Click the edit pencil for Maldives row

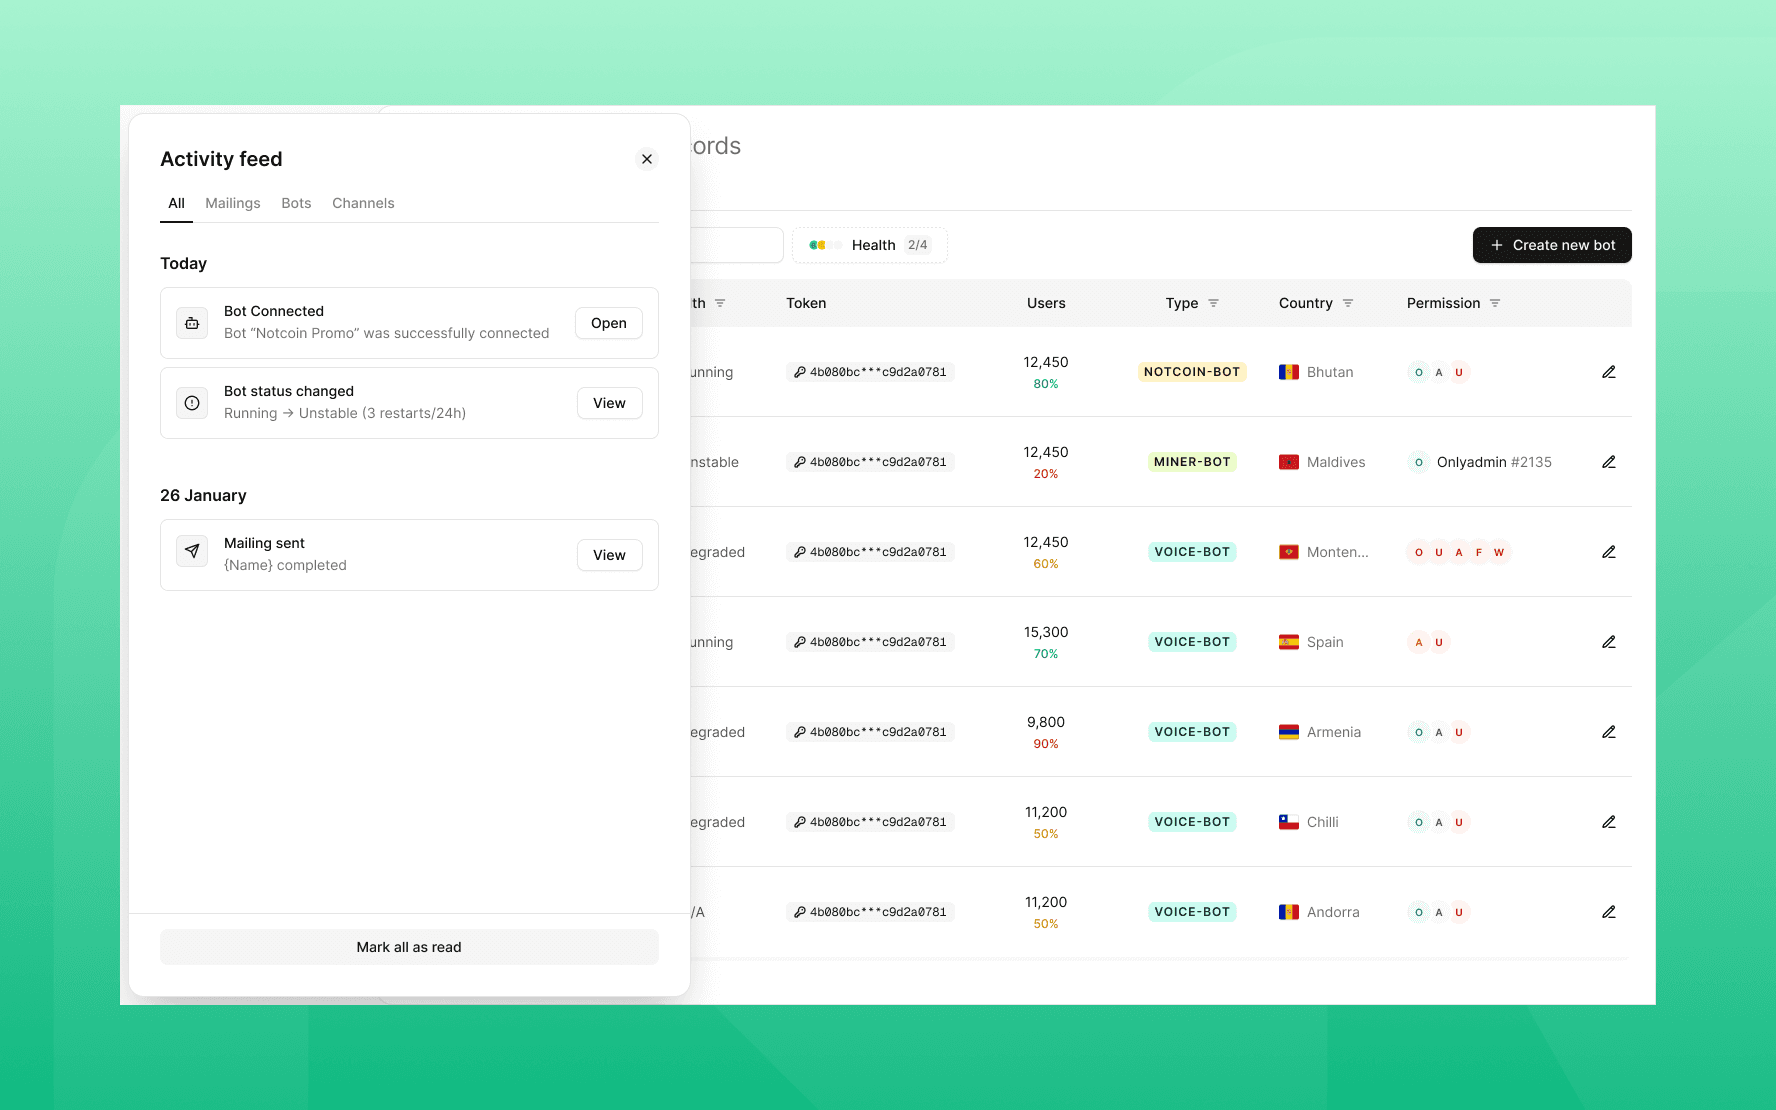pyautogui.click(x=1608, y=462)
